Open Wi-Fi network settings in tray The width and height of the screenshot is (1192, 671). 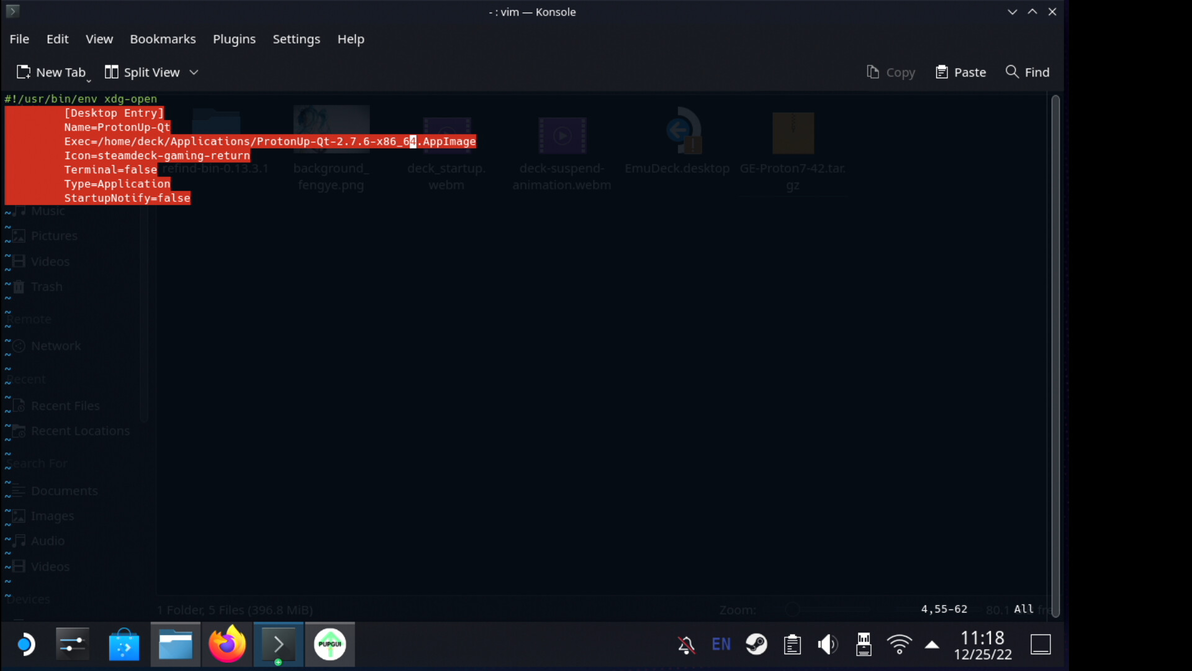tap(899, 644)
